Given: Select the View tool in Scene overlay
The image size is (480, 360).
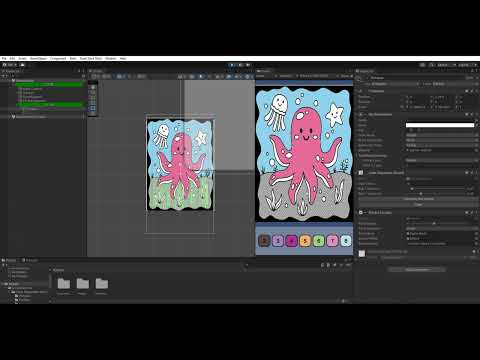Looking at the screenshot, I should click(x=93, y=87).
